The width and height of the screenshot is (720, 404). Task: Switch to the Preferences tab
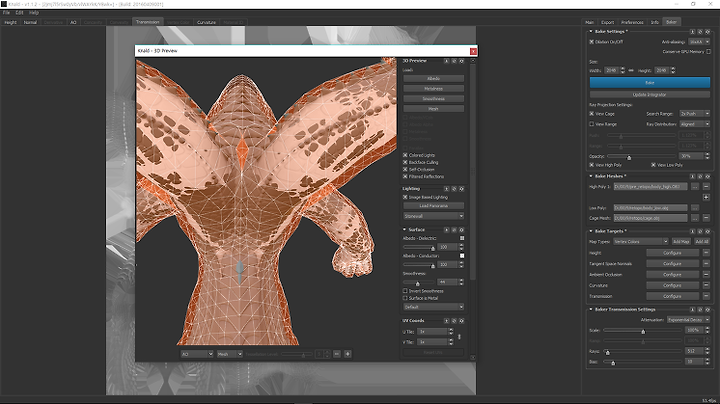[x=632, y=22]
